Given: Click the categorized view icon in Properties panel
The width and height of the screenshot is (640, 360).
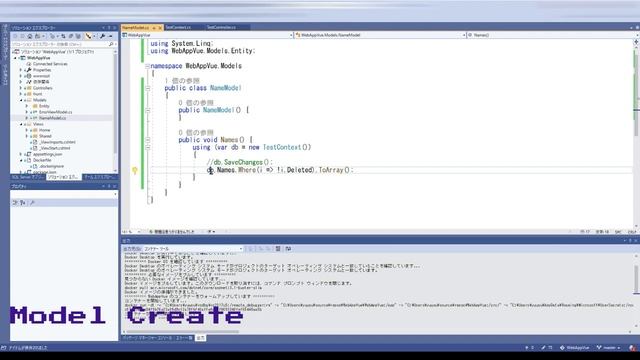Looking at the screenshot, I should pos(15,202).
